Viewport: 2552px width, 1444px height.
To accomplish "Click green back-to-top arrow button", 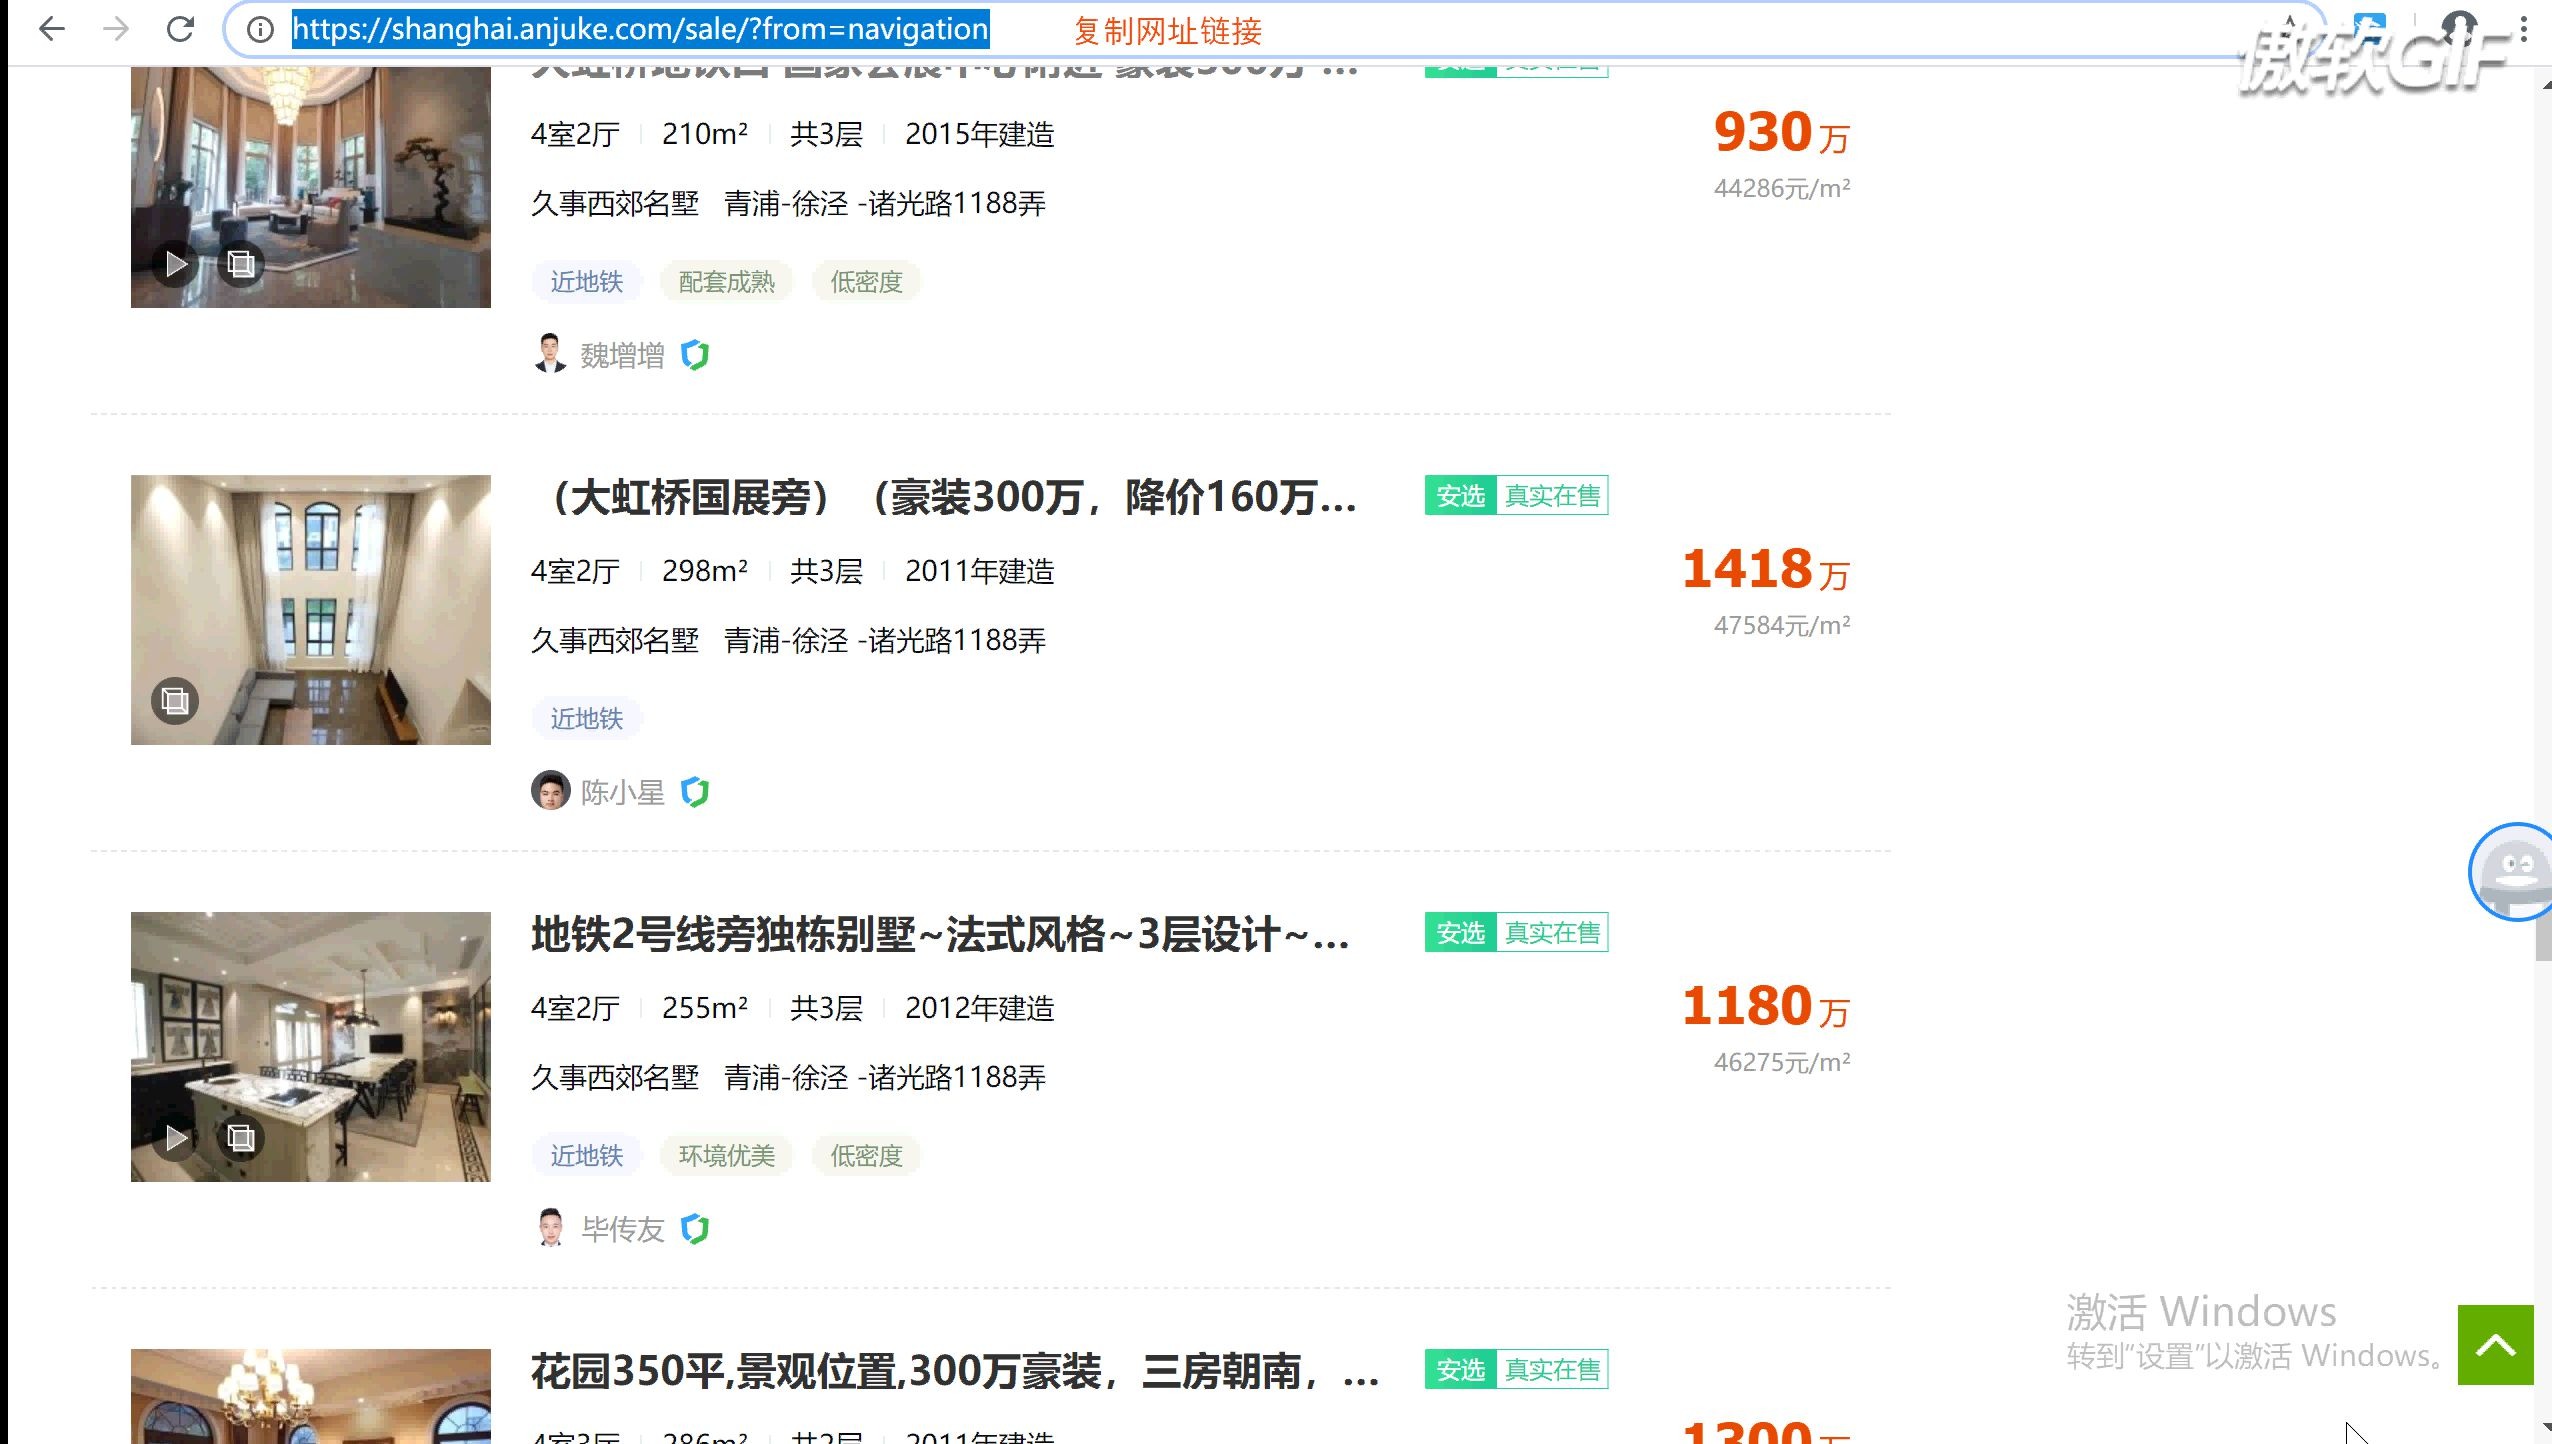I will (x=2496, y=1345).
